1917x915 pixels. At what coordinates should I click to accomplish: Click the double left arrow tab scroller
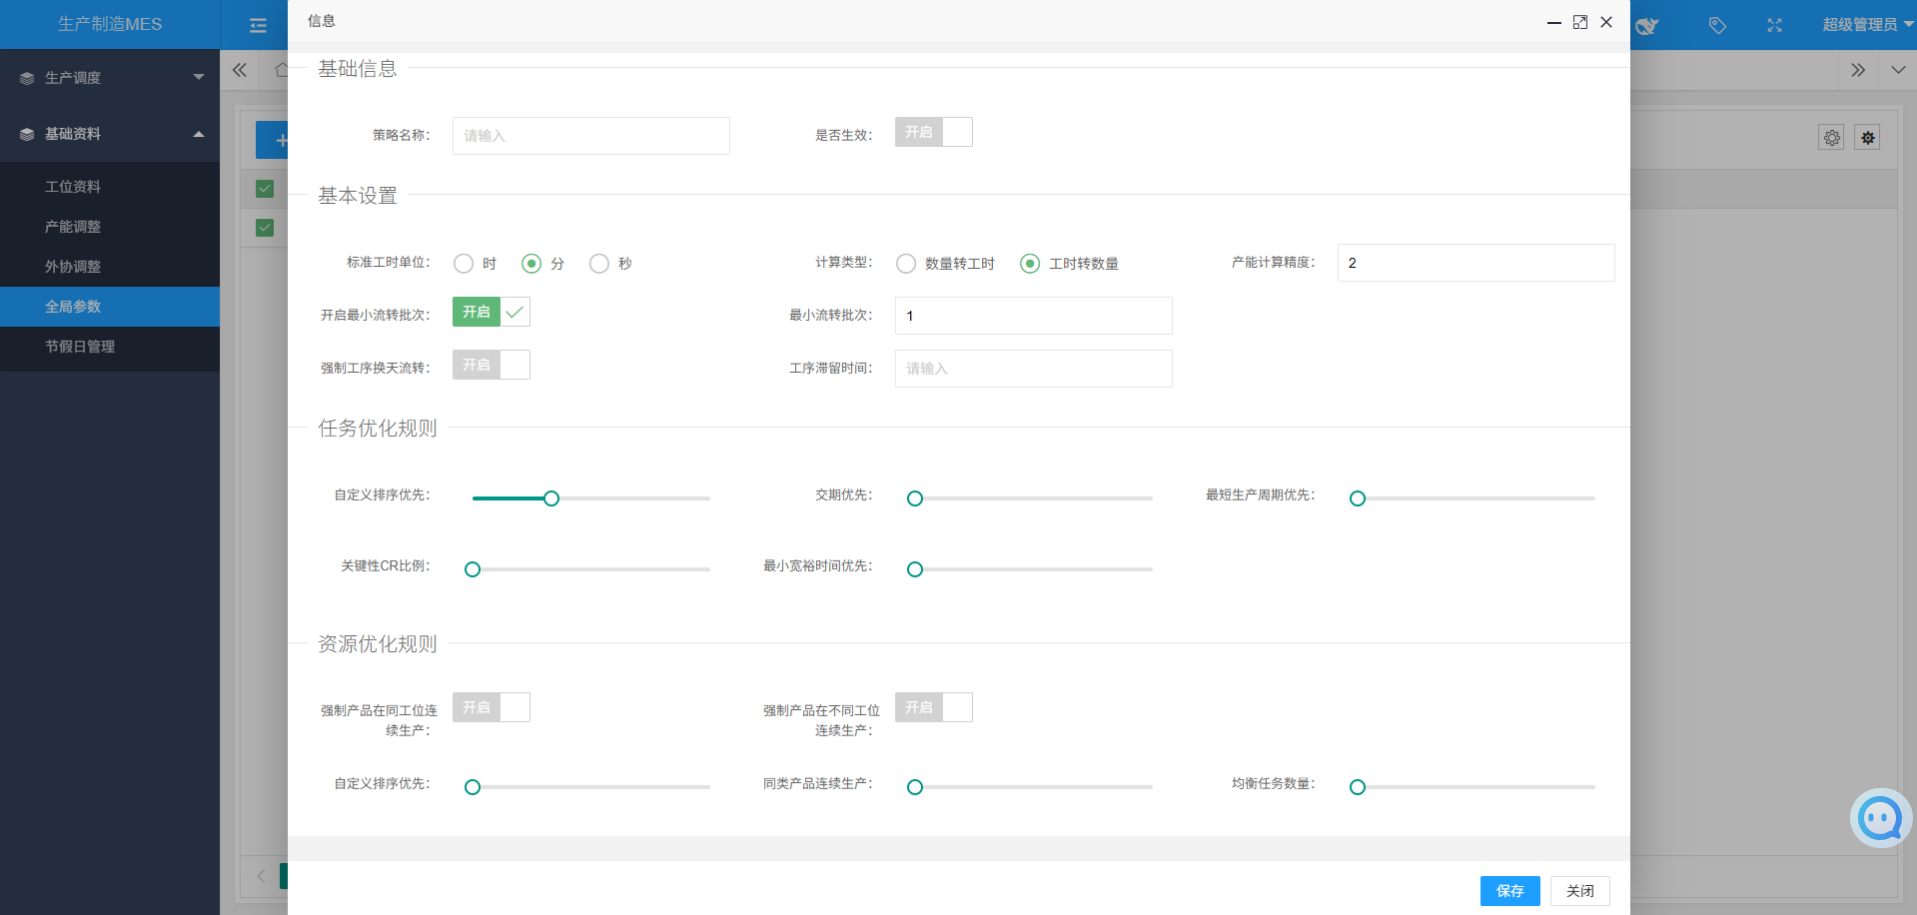(240, 70)
